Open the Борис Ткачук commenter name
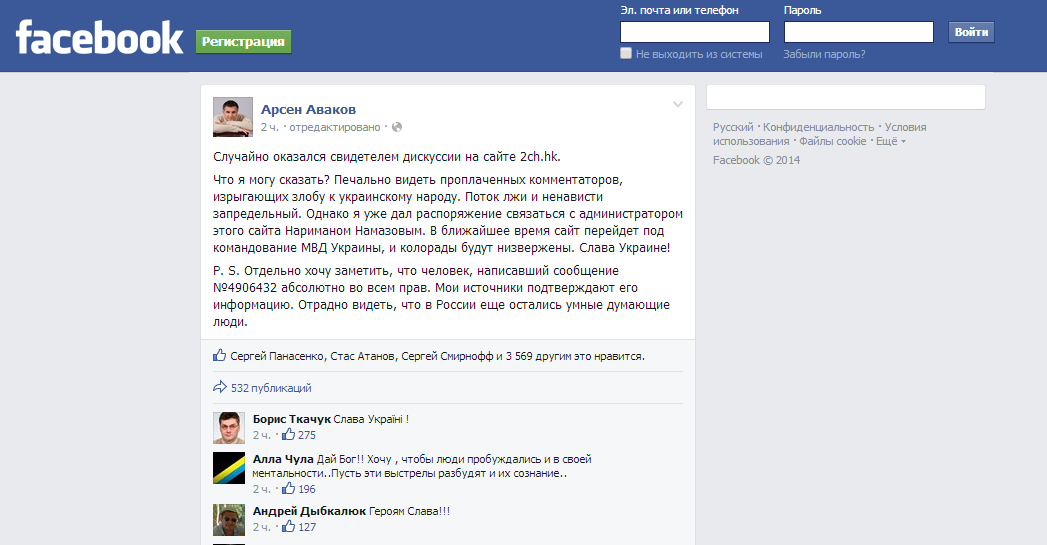Screen dimensions: 1047x545 (292, 419)
